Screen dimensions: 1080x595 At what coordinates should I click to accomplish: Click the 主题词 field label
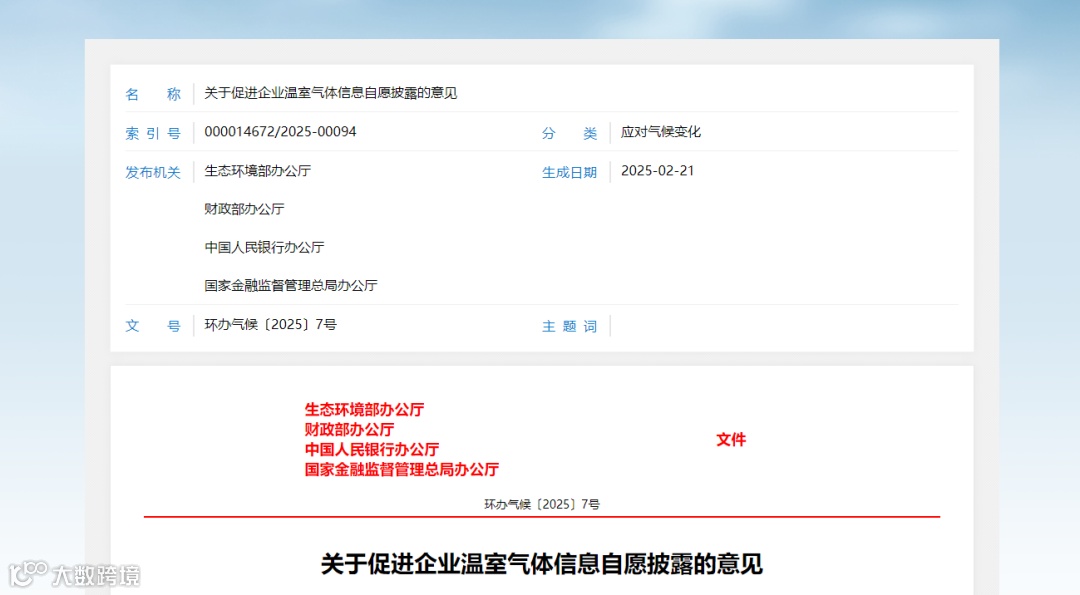570,326
